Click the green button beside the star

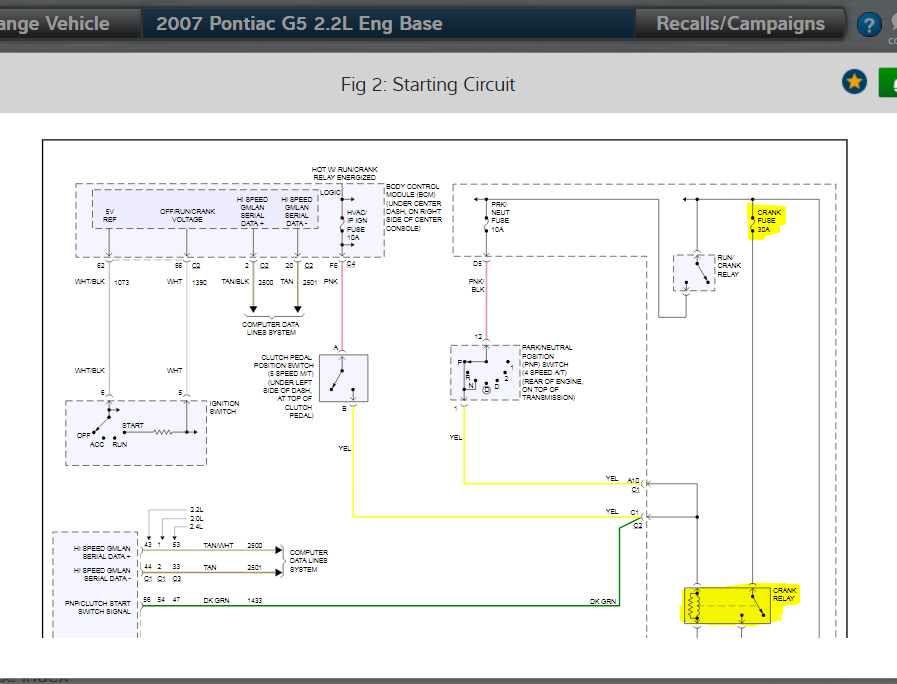click(x=888, y=82)
